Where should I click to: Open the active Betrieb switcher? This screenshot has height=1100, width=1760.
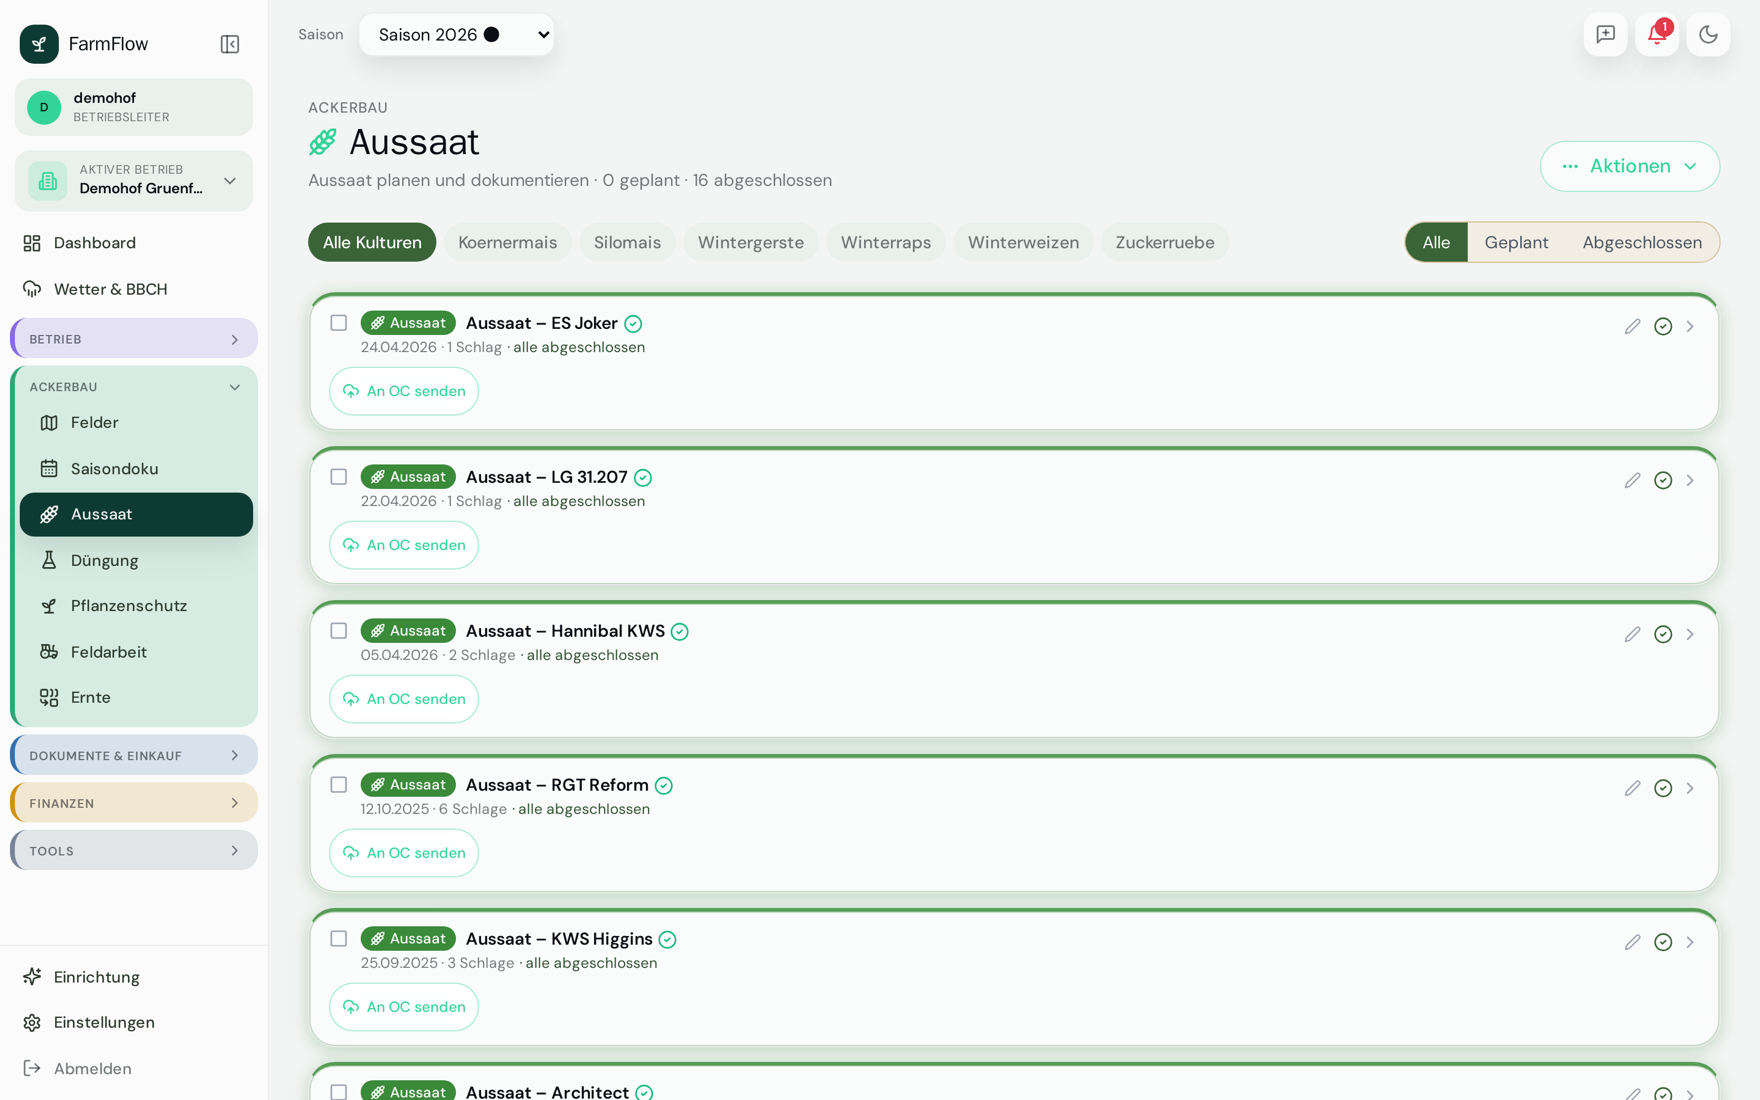134,181
